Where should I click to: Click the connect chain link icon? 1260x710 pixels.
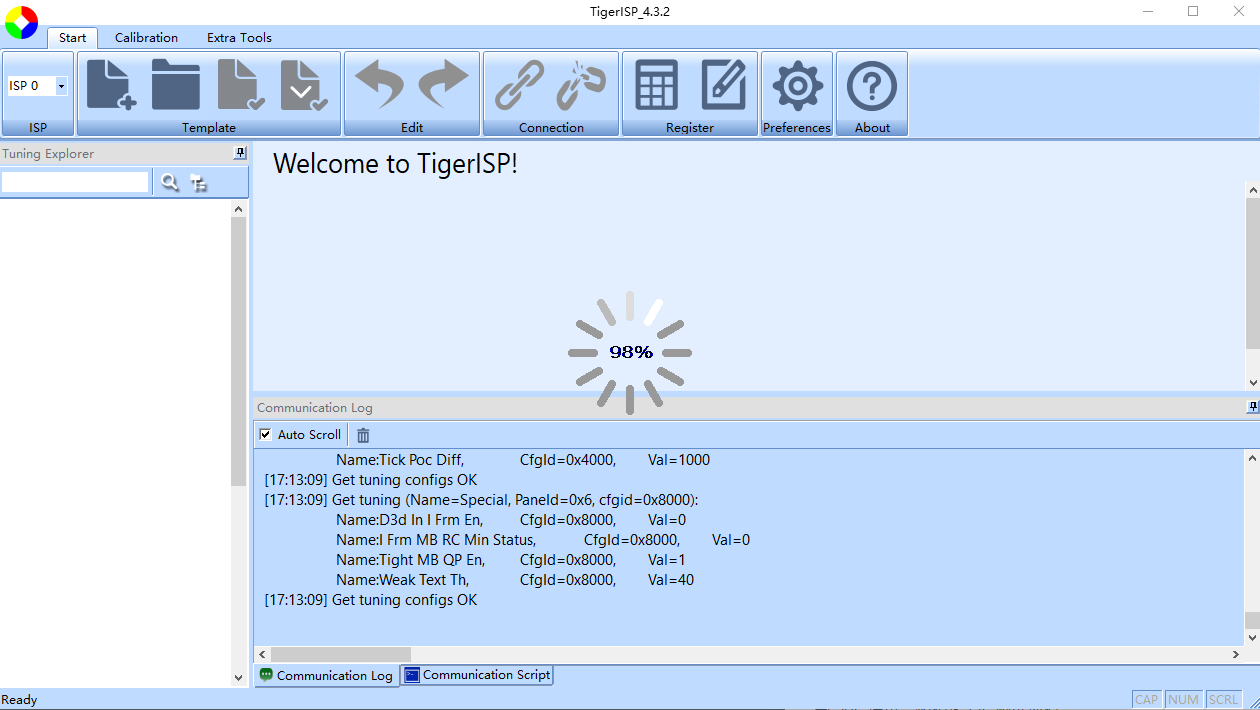(x=519, y=85)
